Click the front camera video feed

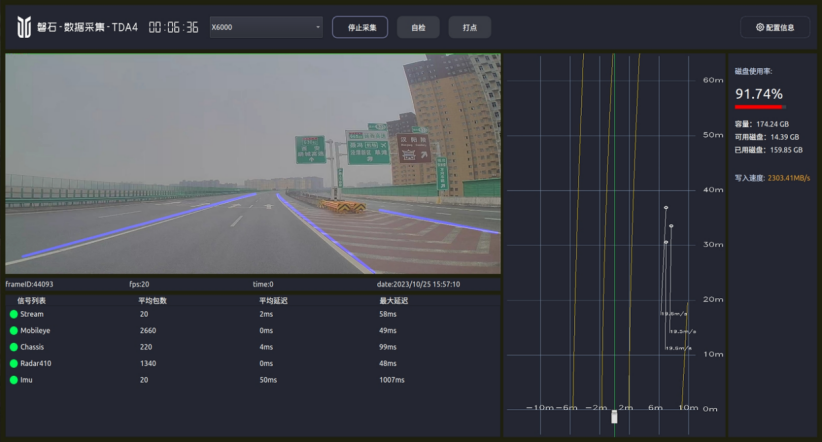tap(252, 163)
